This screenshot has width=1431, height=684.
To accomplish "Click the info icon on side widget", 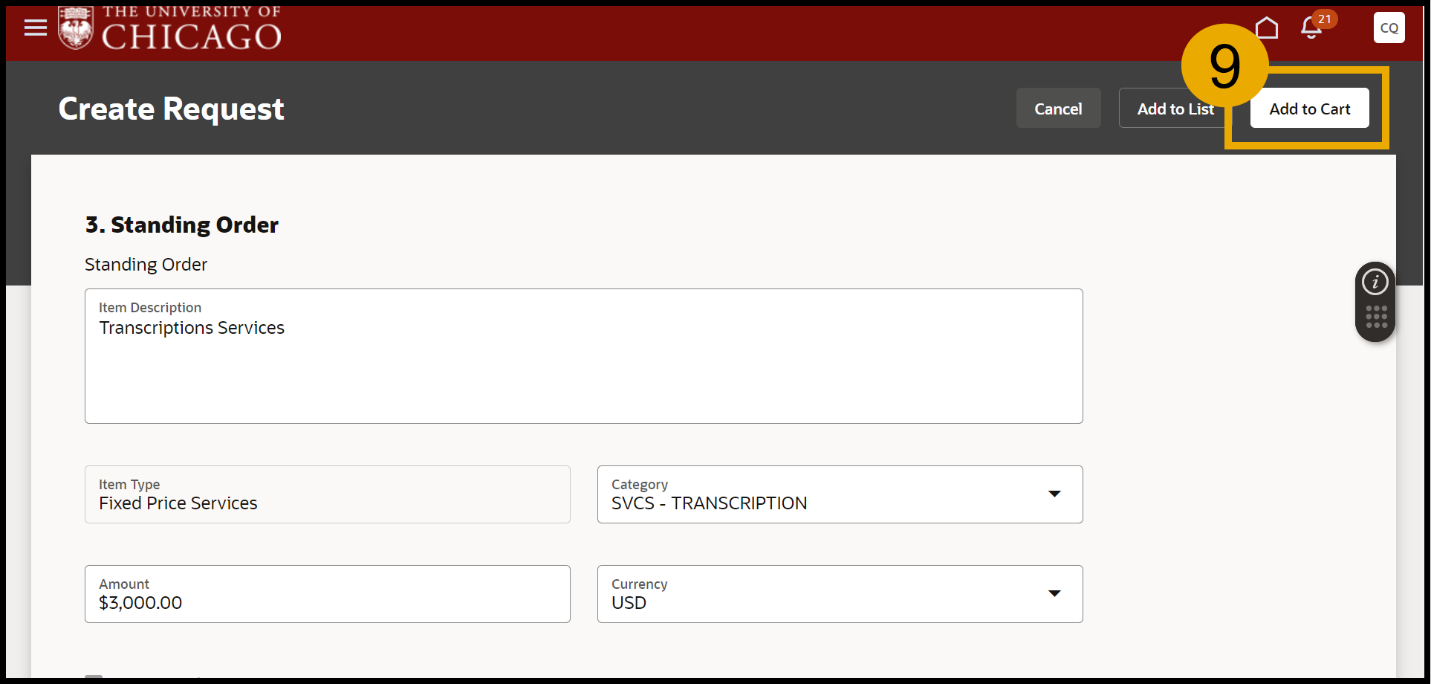I will (x=1376, y=282).
